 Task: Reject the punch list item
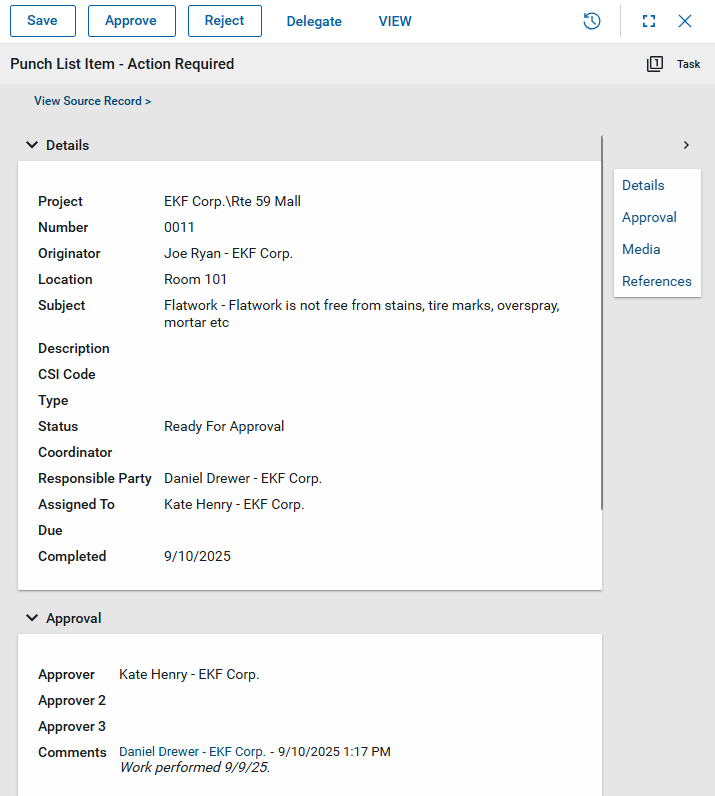[x=224, y=21]
